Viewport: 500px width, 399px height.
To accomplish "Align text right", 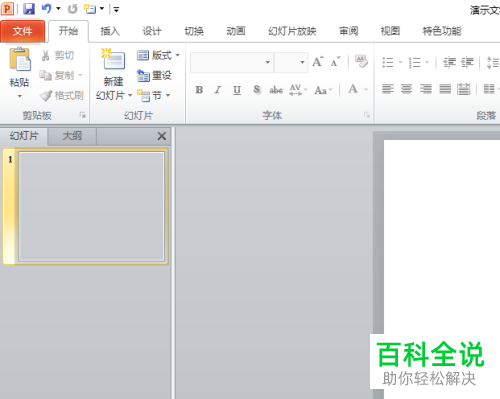I will click(426, 89).
